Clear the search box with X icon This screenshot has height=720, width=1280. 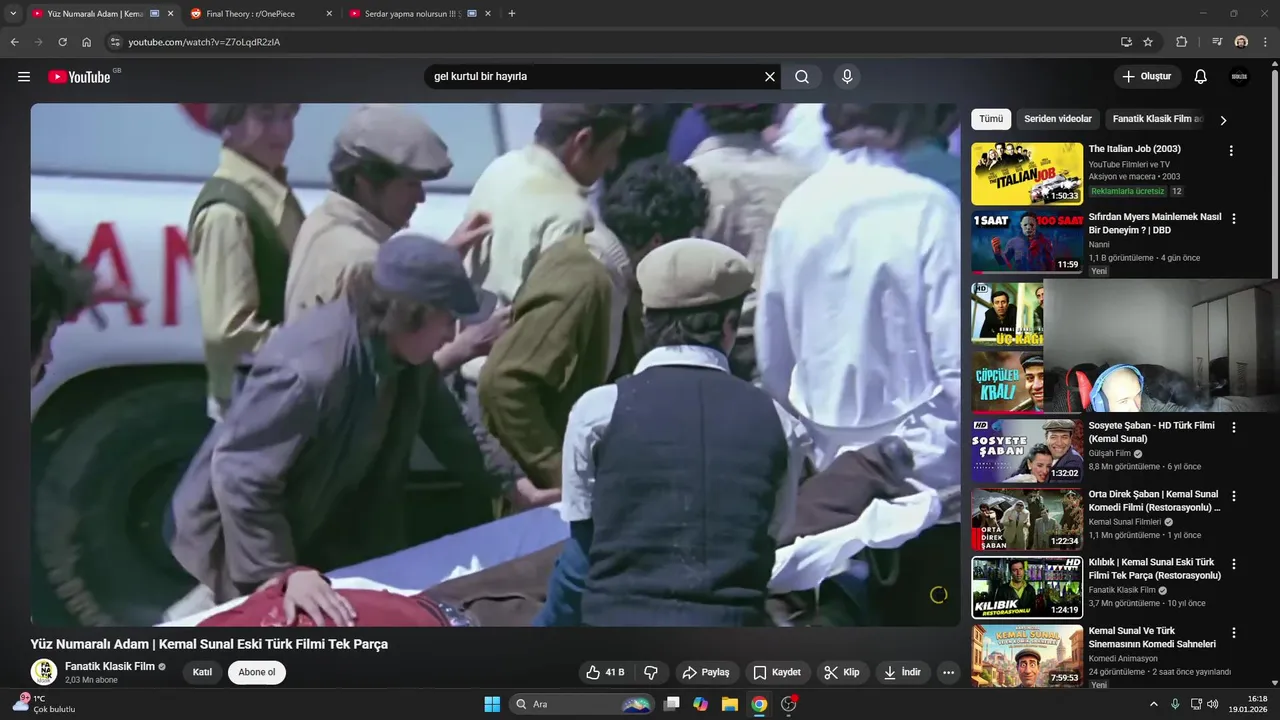click(770, 77)
